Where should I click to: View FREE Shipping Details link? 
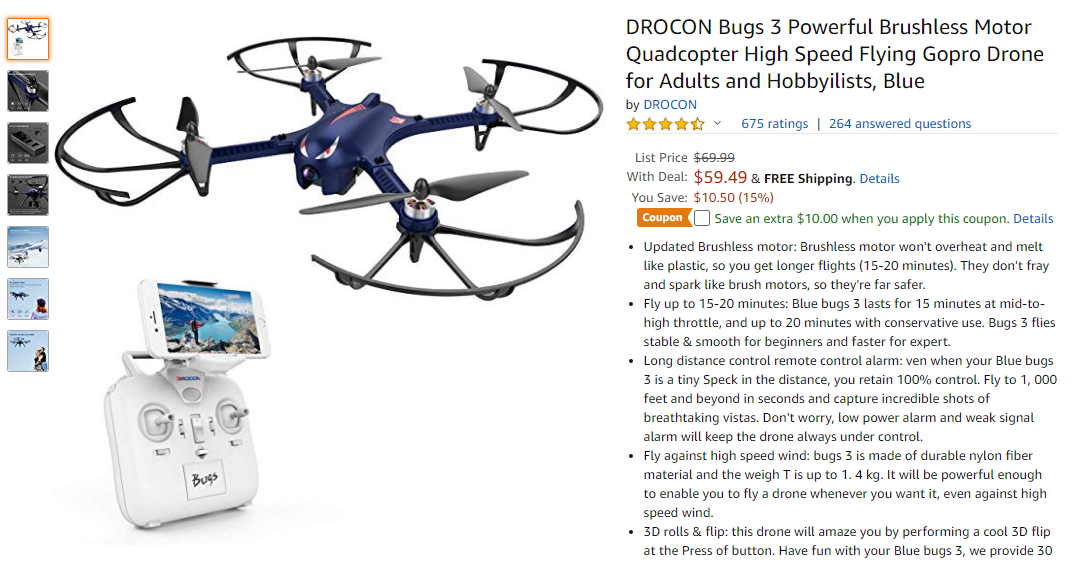879,179
